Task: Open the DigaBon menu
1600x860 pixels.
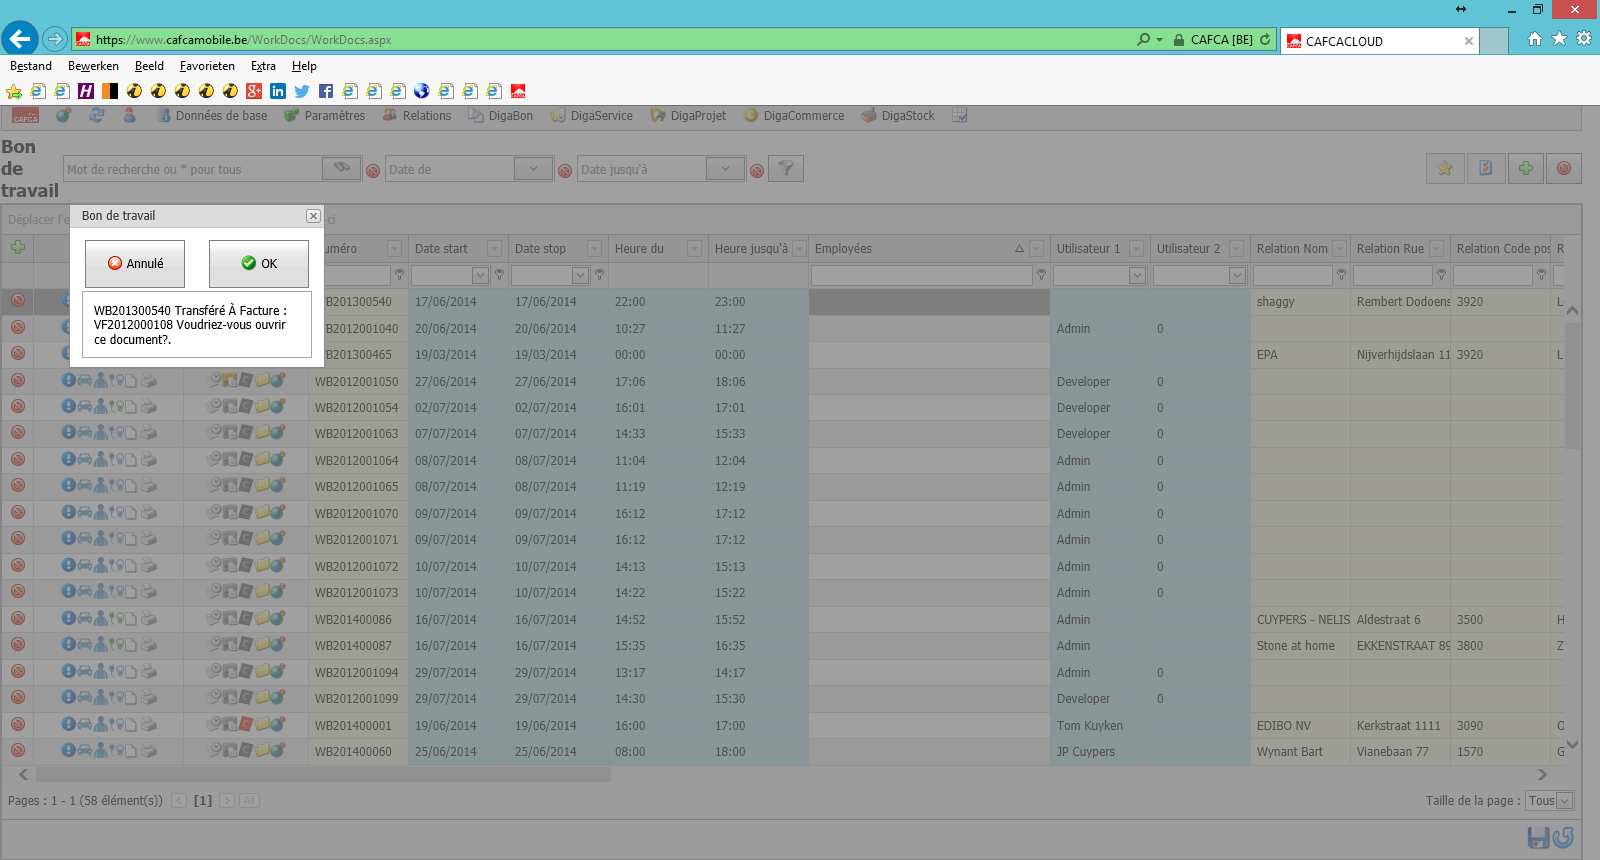Action: tap(501, 116)
